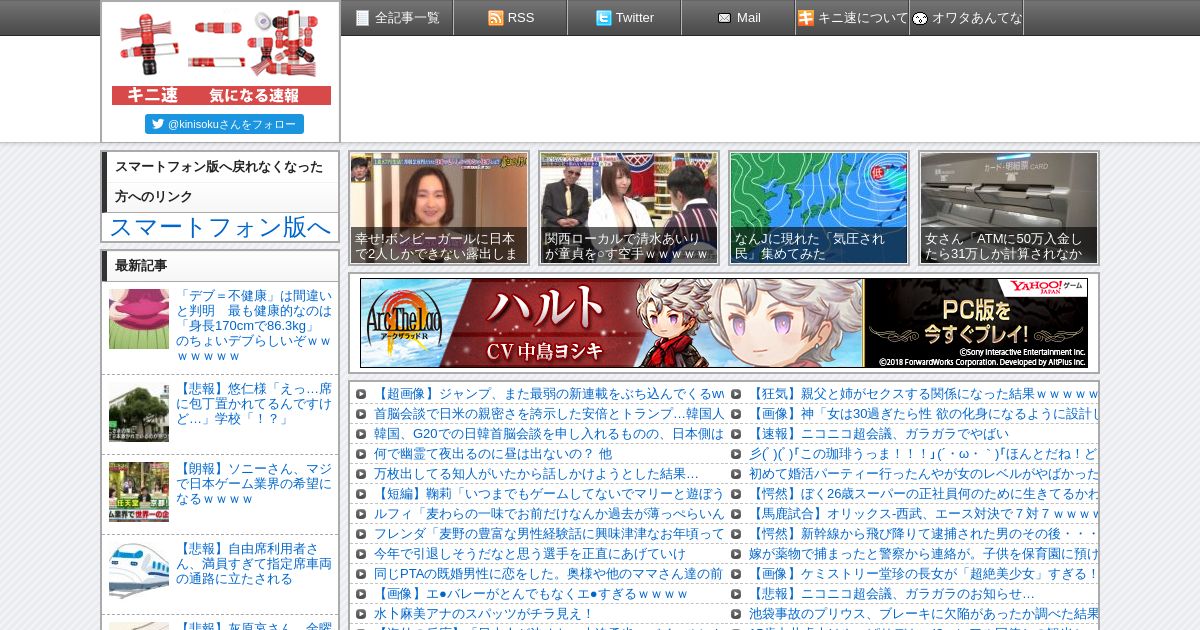This screenshot has width=1200, height=630.
Task: Click bullet icon beside ルフィ 麦わらの一味
Action: (x=360, y=514)
